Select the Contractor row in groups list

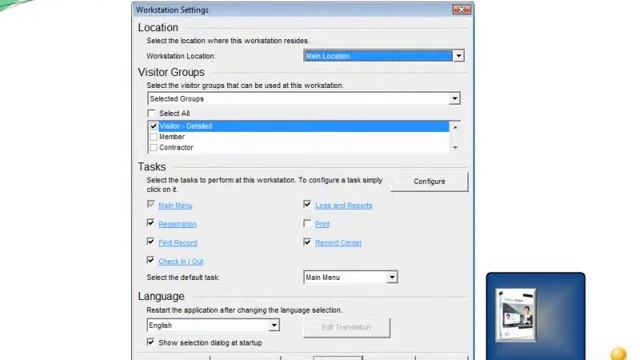pyautogui.click(x=299, y=147)
